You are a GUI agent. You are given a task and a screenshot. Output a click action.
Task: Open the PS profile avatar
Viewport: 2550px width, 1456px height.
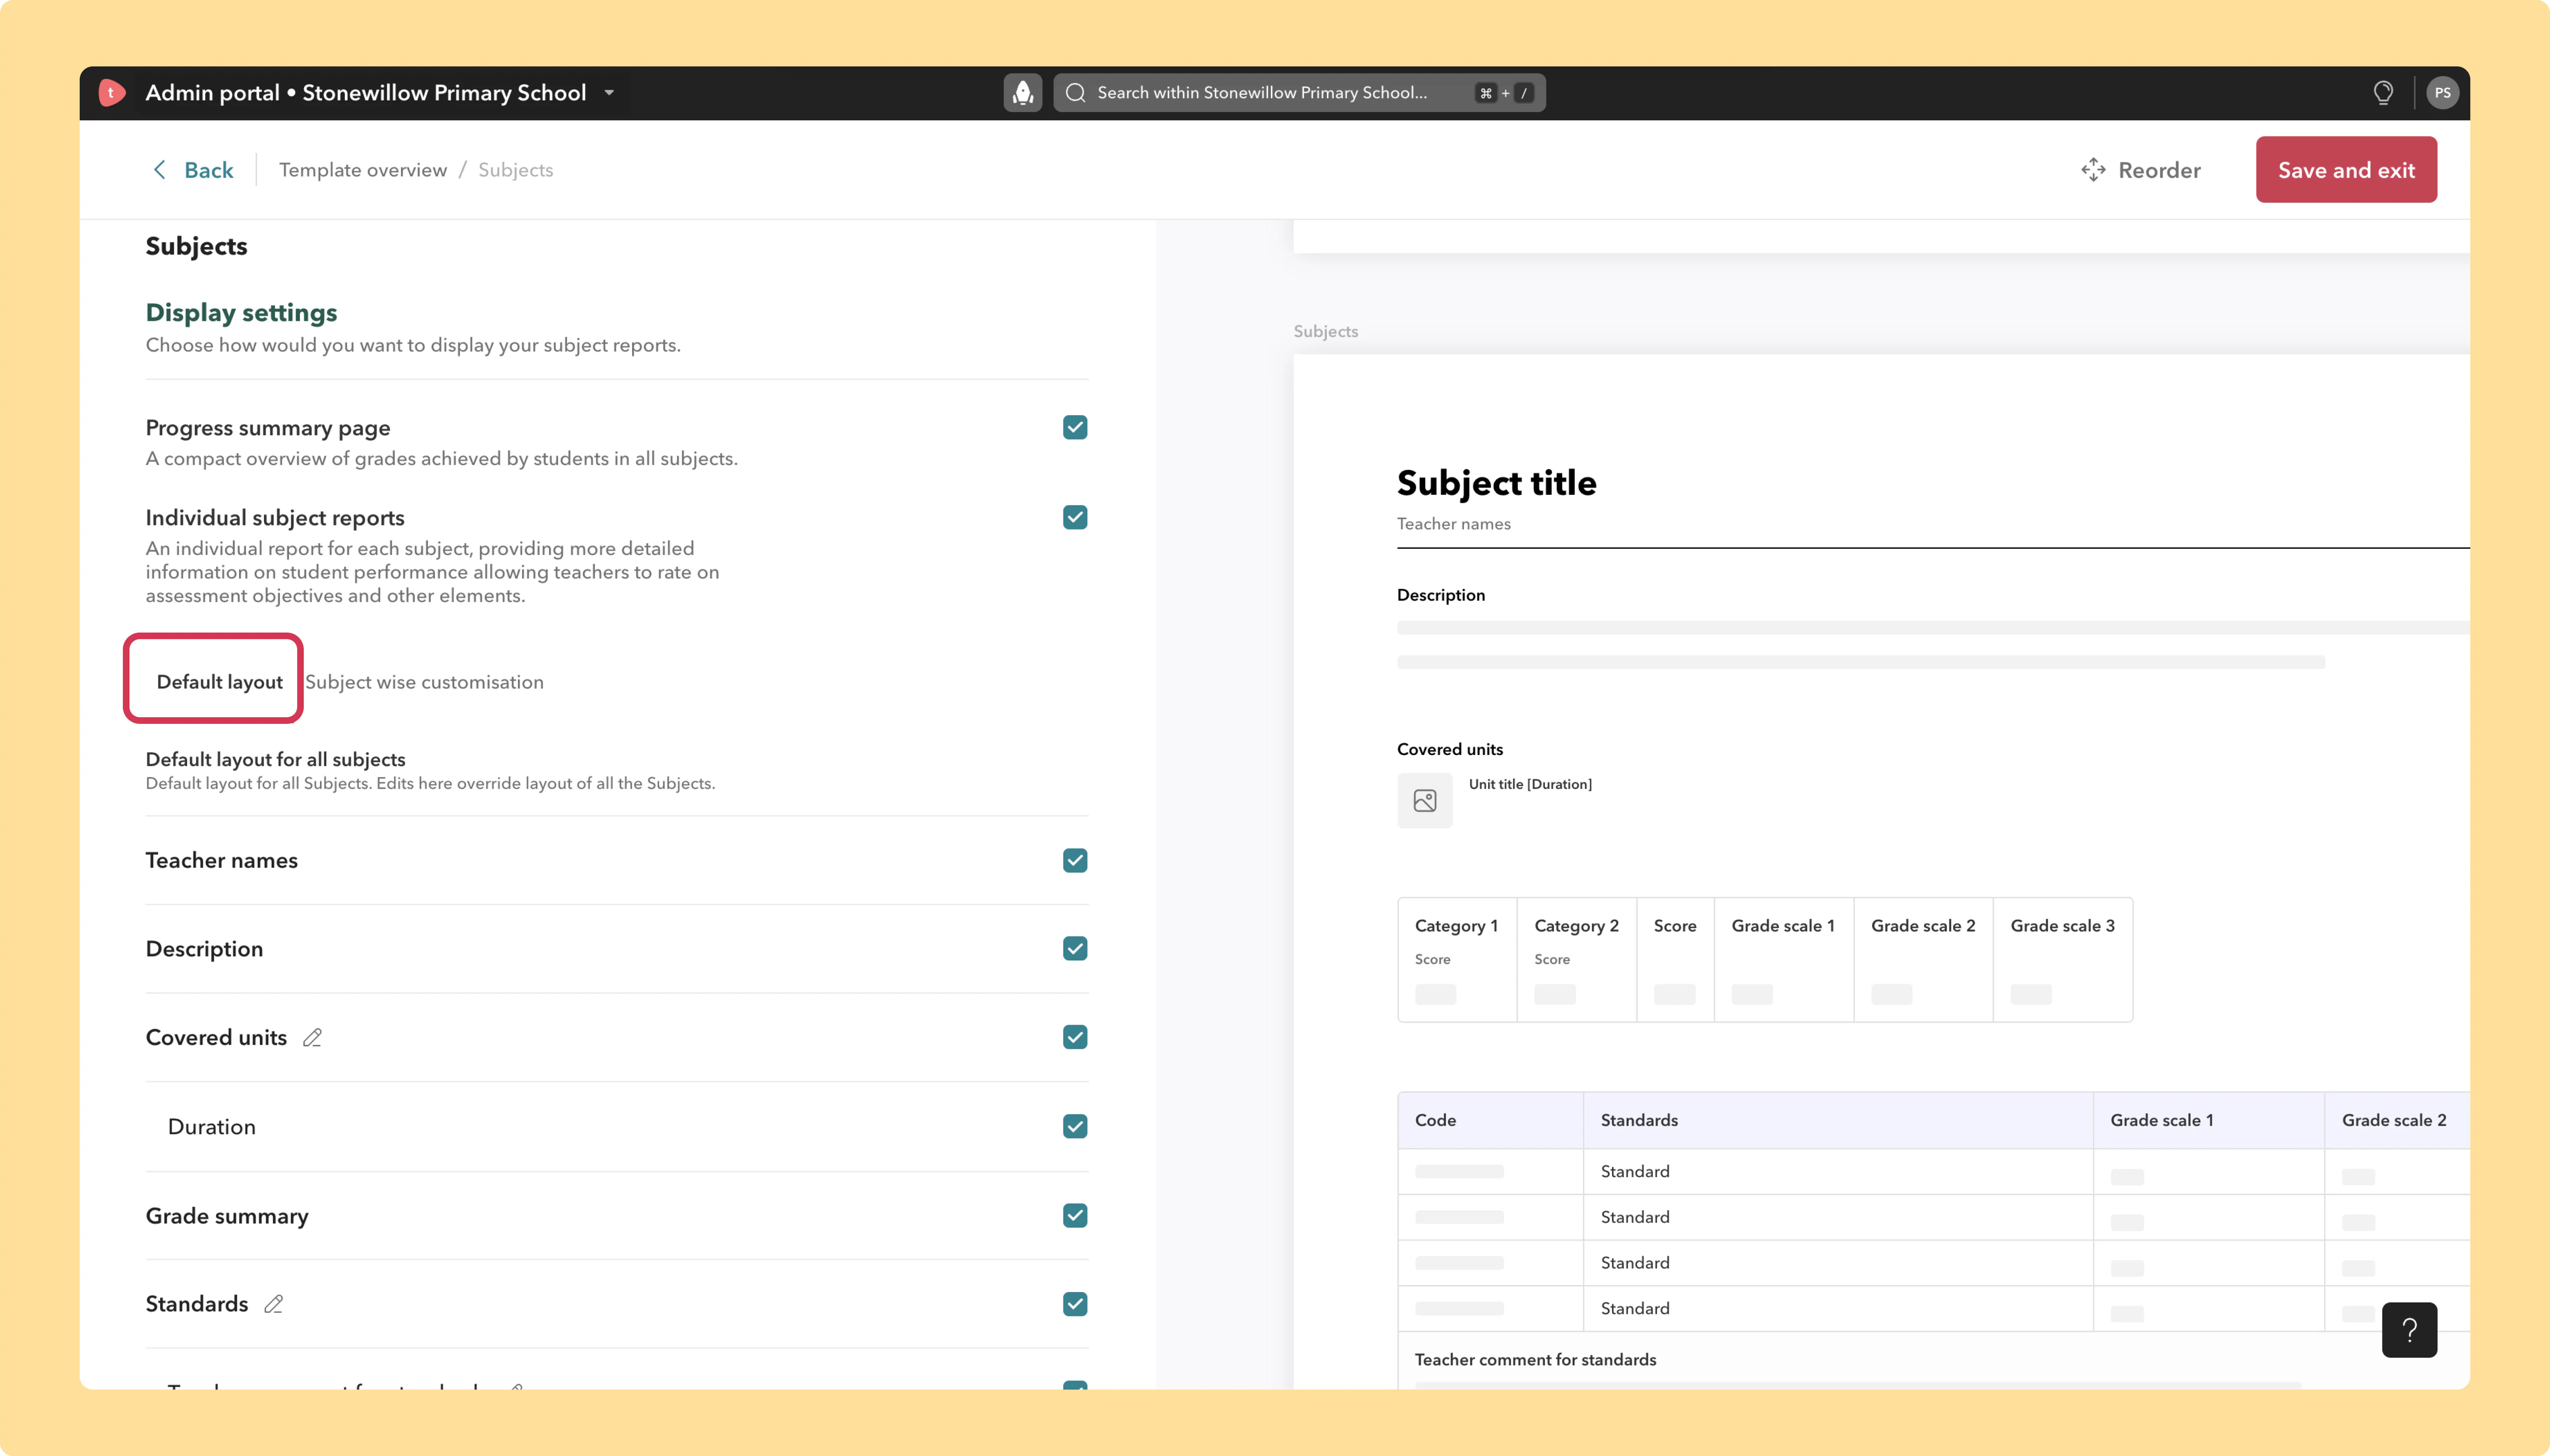pyautogui.click(x=2442, y=93)
